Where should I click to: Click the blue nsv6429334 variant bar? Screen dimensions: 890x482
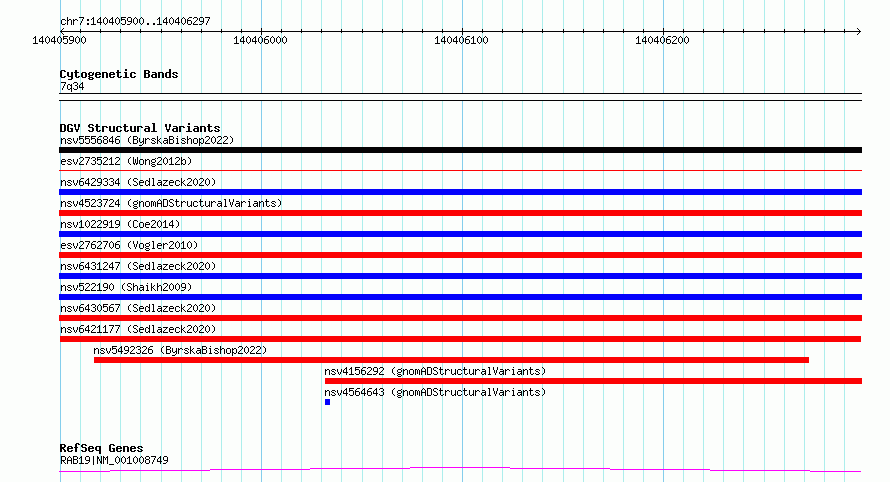pyautogui.click(x=460, y=192)
